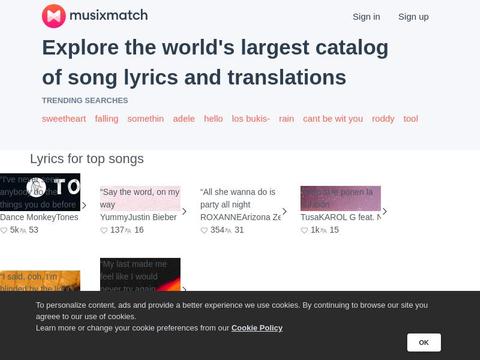Viewport: 480px width, 360px height.
Task: Click translations icon on Yummy card
Action: coord(128,231)
